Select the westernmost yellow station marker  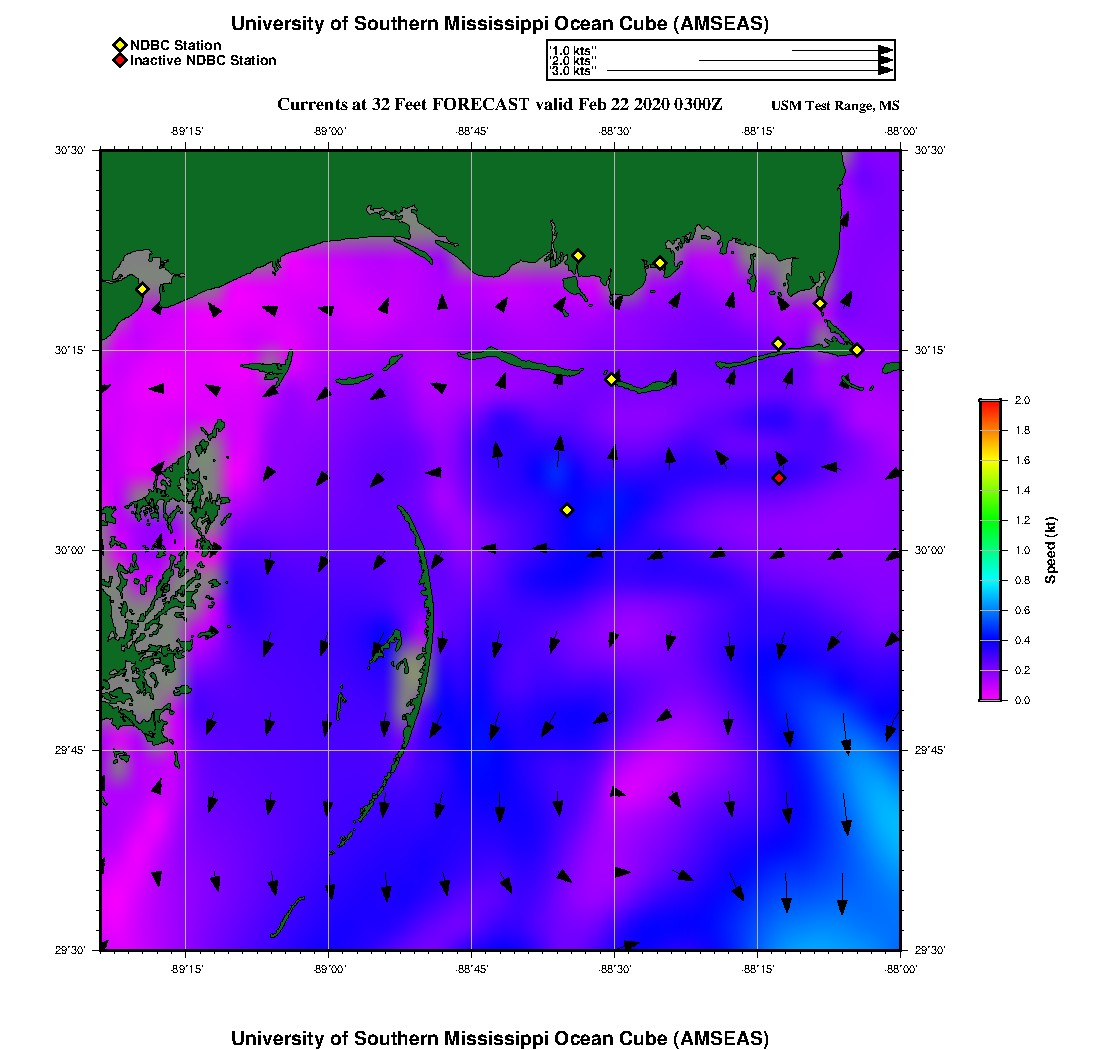pos(142,289)
